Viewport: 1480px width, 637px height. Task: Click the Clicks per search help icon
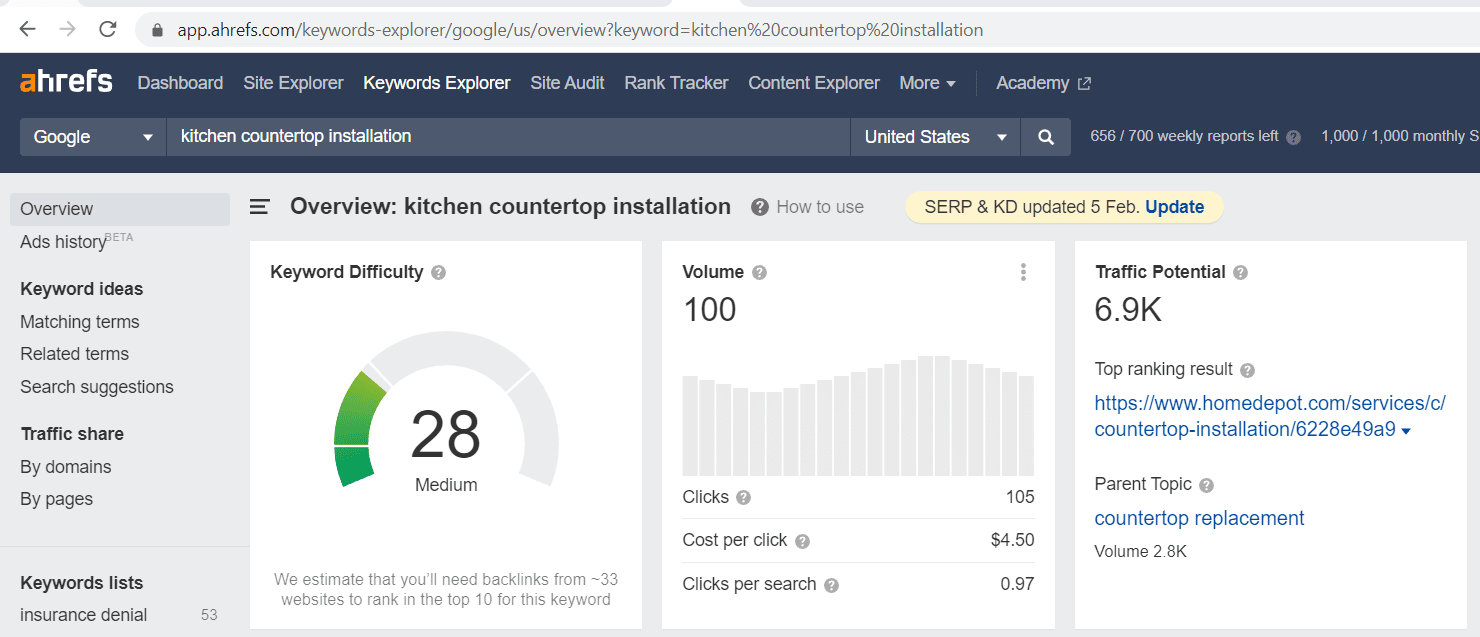point(831,585)
